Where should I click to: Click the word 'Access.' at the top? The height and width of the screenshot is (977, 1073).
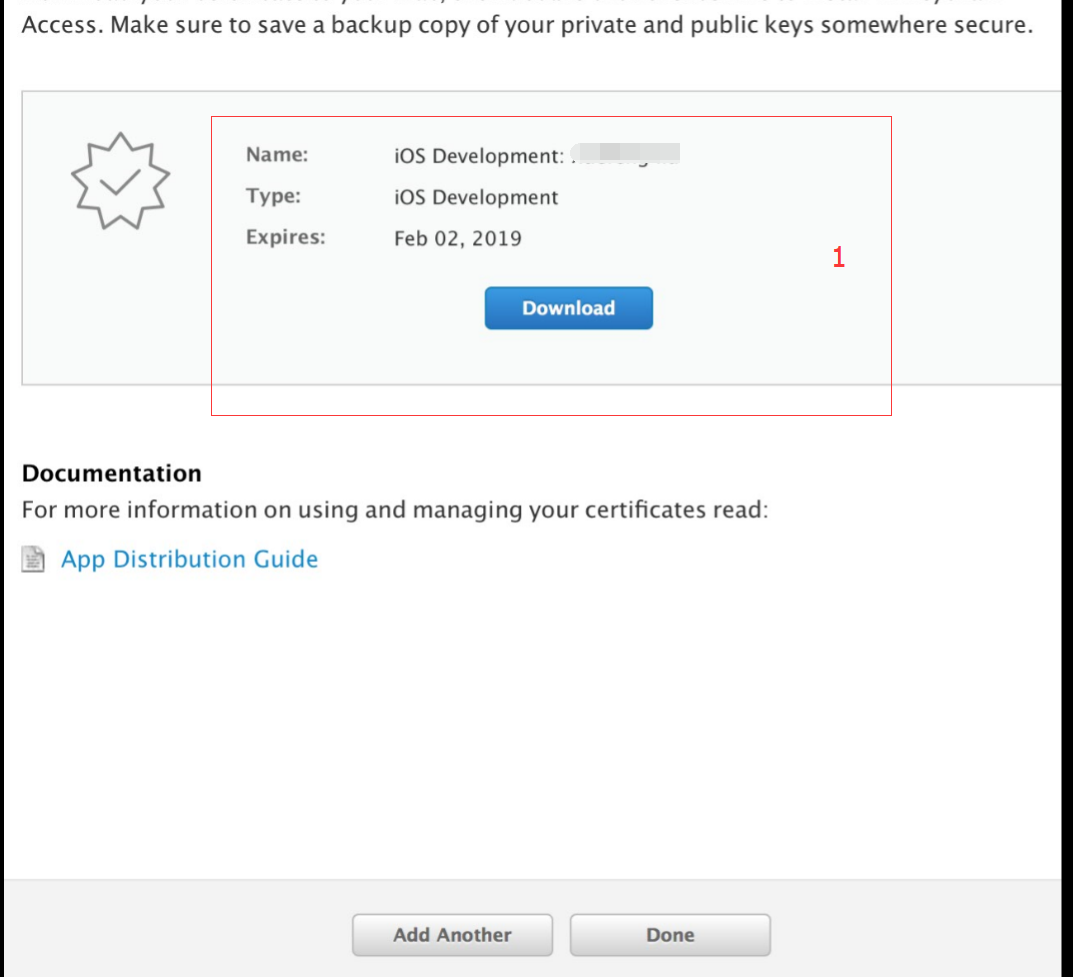coord(61,25)
